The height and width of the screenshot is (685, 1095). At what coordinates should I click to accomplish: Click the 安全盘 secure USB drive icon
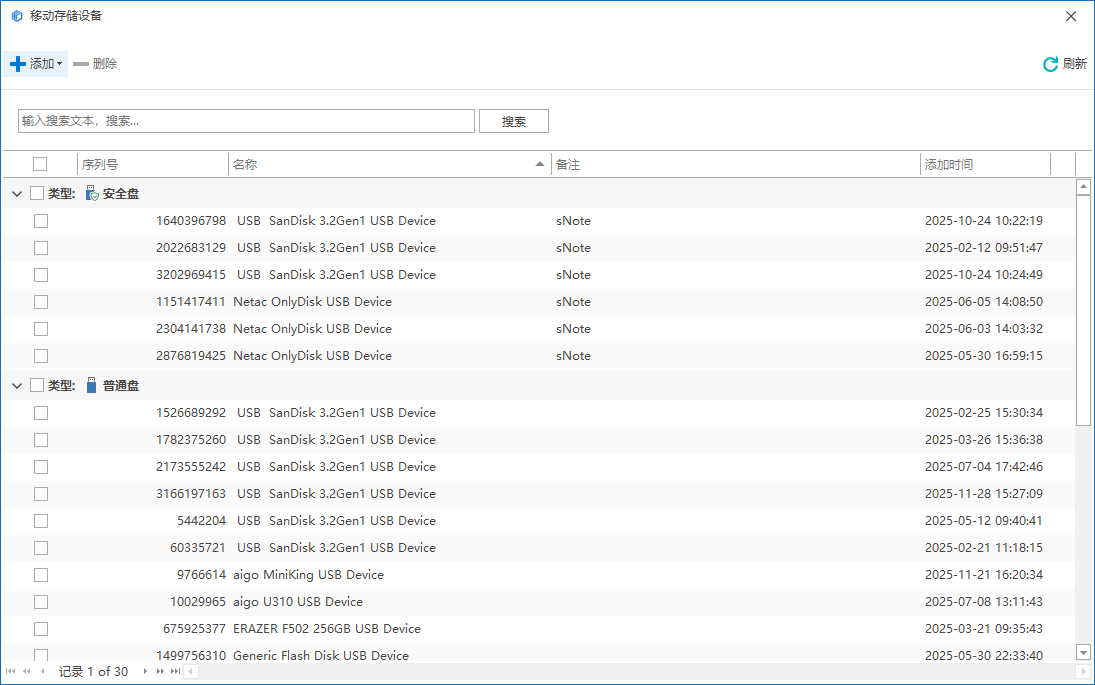click(x=92, y=193)
